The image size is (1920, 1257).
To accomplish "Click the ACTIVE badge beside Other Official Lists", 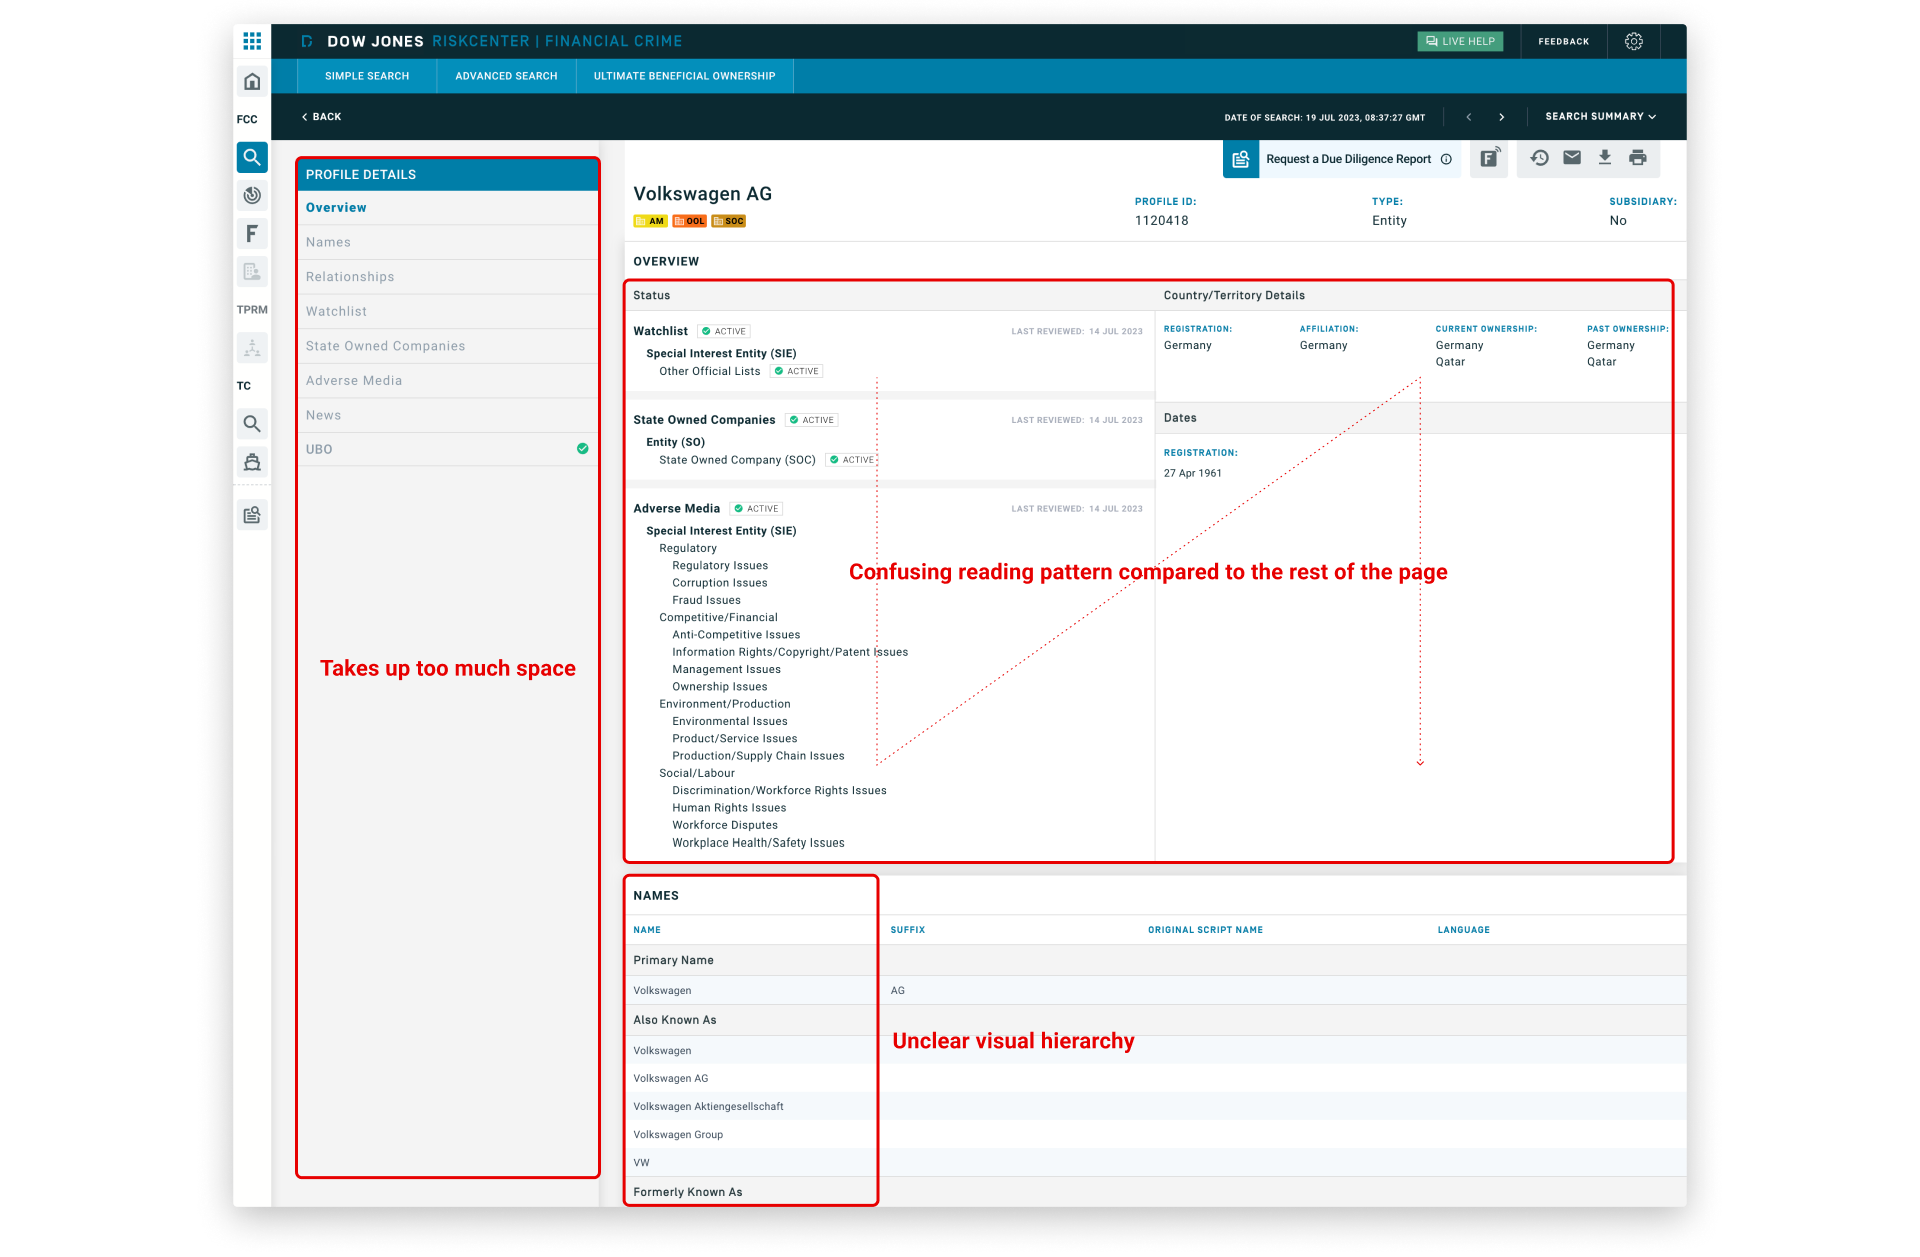I will 797,371.
